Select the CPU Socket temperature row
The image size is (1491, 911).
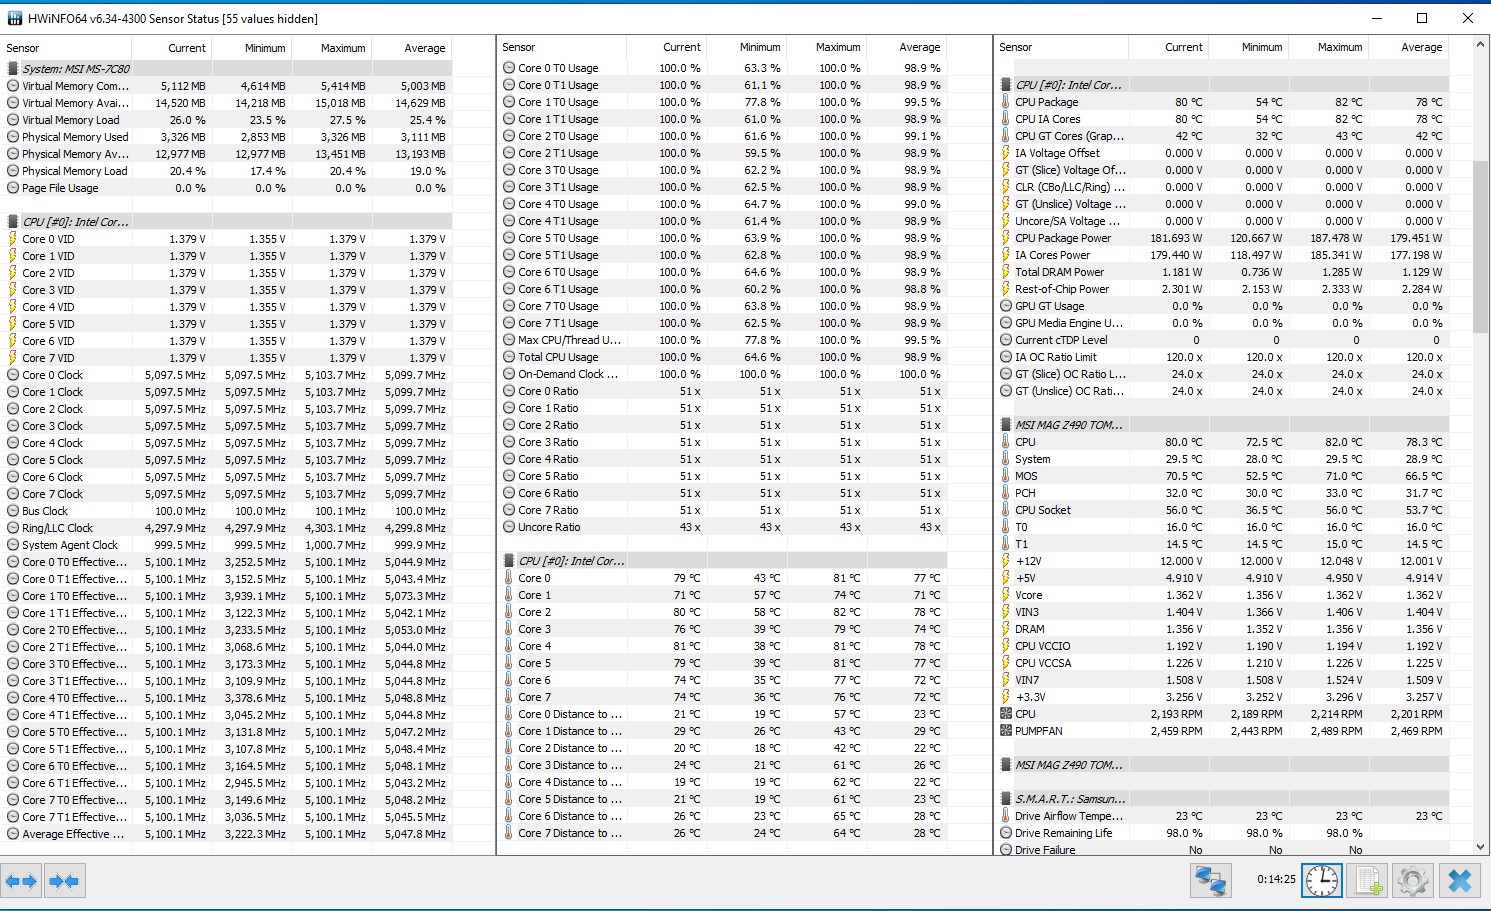[x=1224, y=510]
